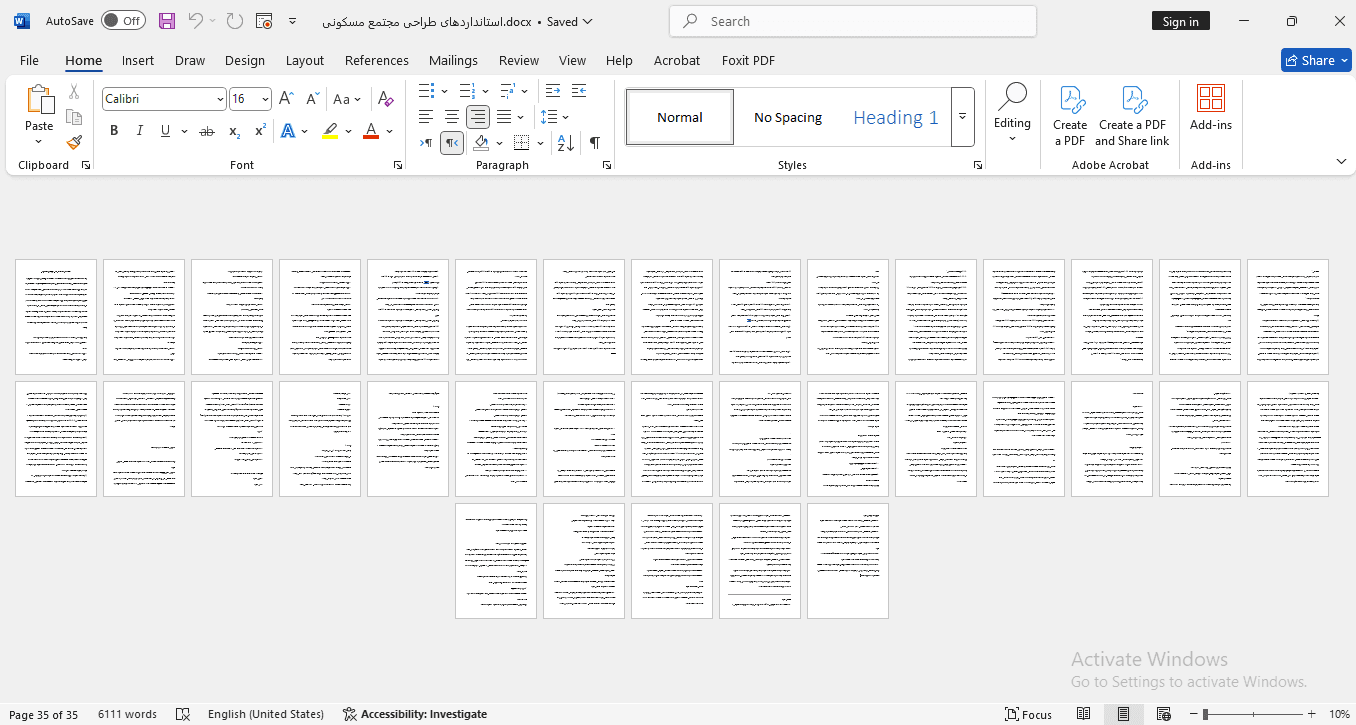Open the Layout tab
Viewport: 1356px width, 725px height.
coord(305,60)
